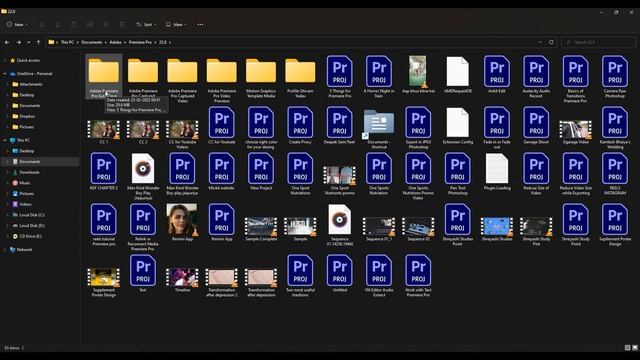Open the 'Camera Raw Photoshop' project
The width and height of the screenshot is (640, 360).
pyautogui.click(x=615, y=77)
